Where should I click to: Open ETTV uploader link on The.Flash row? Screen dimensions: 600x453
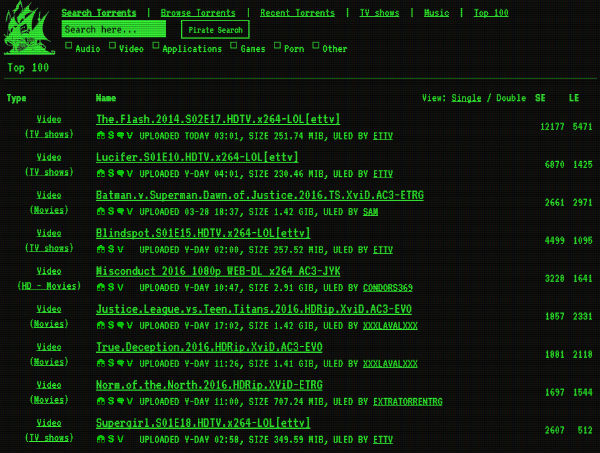pos(383,136)
